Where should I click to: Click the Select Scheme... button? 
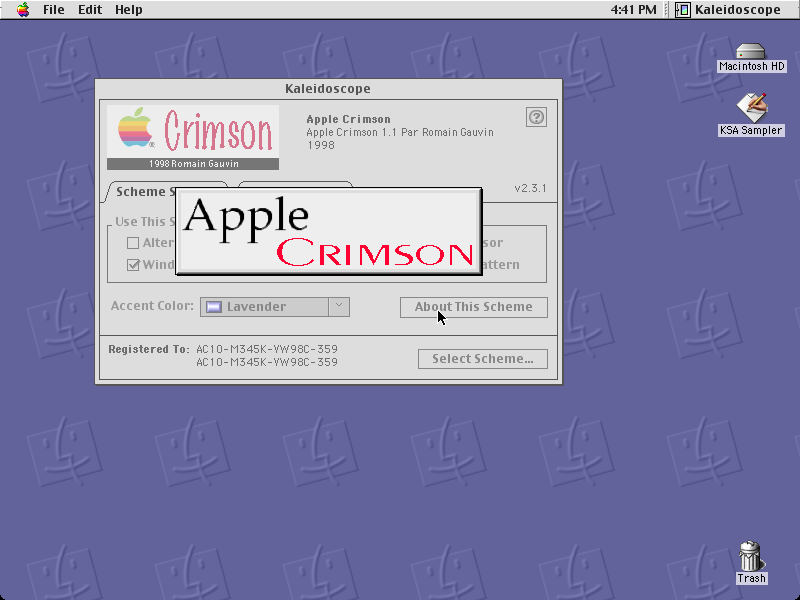[x=483, y=359]
